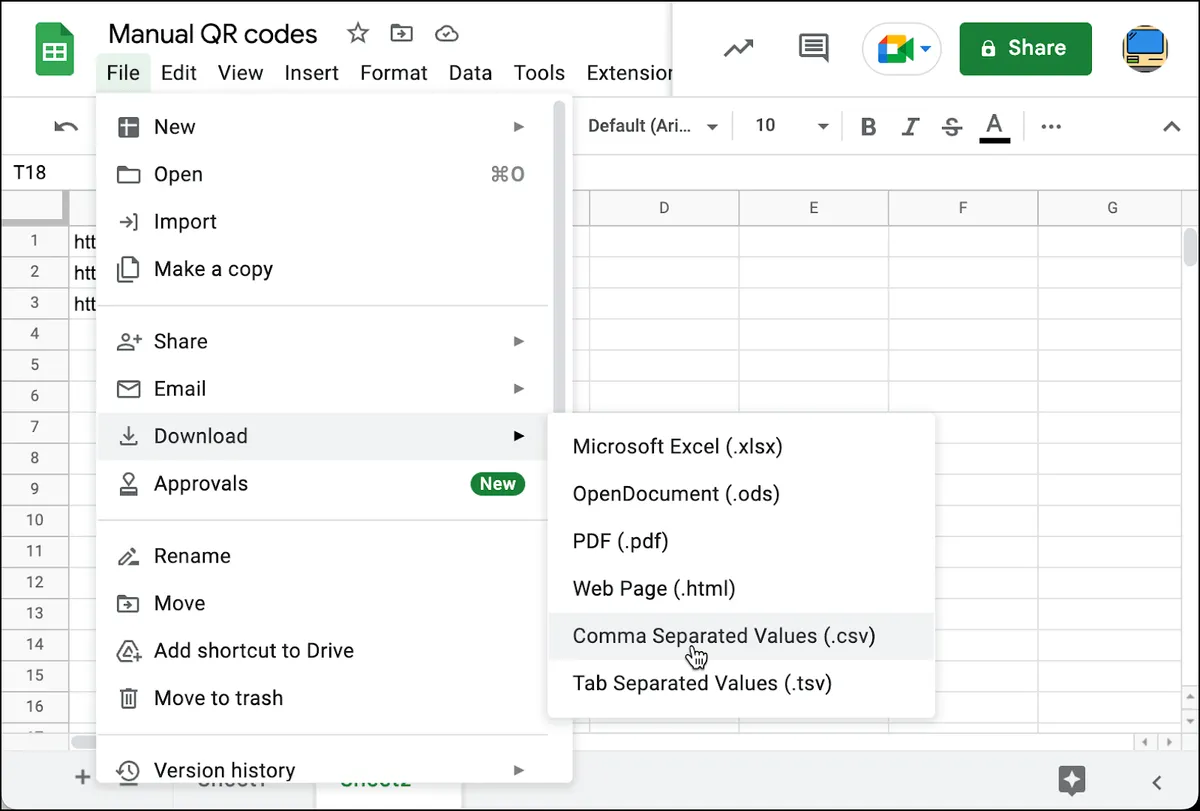
Task: Download as Microsoft Excel (.xlsx)
Action: (x=741, y=446)
